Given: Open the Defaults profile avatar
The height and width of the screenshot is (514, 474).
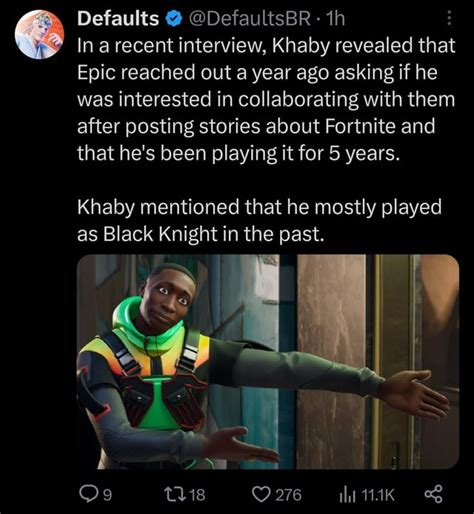Looking at the screenshot, I should [39, 34].
